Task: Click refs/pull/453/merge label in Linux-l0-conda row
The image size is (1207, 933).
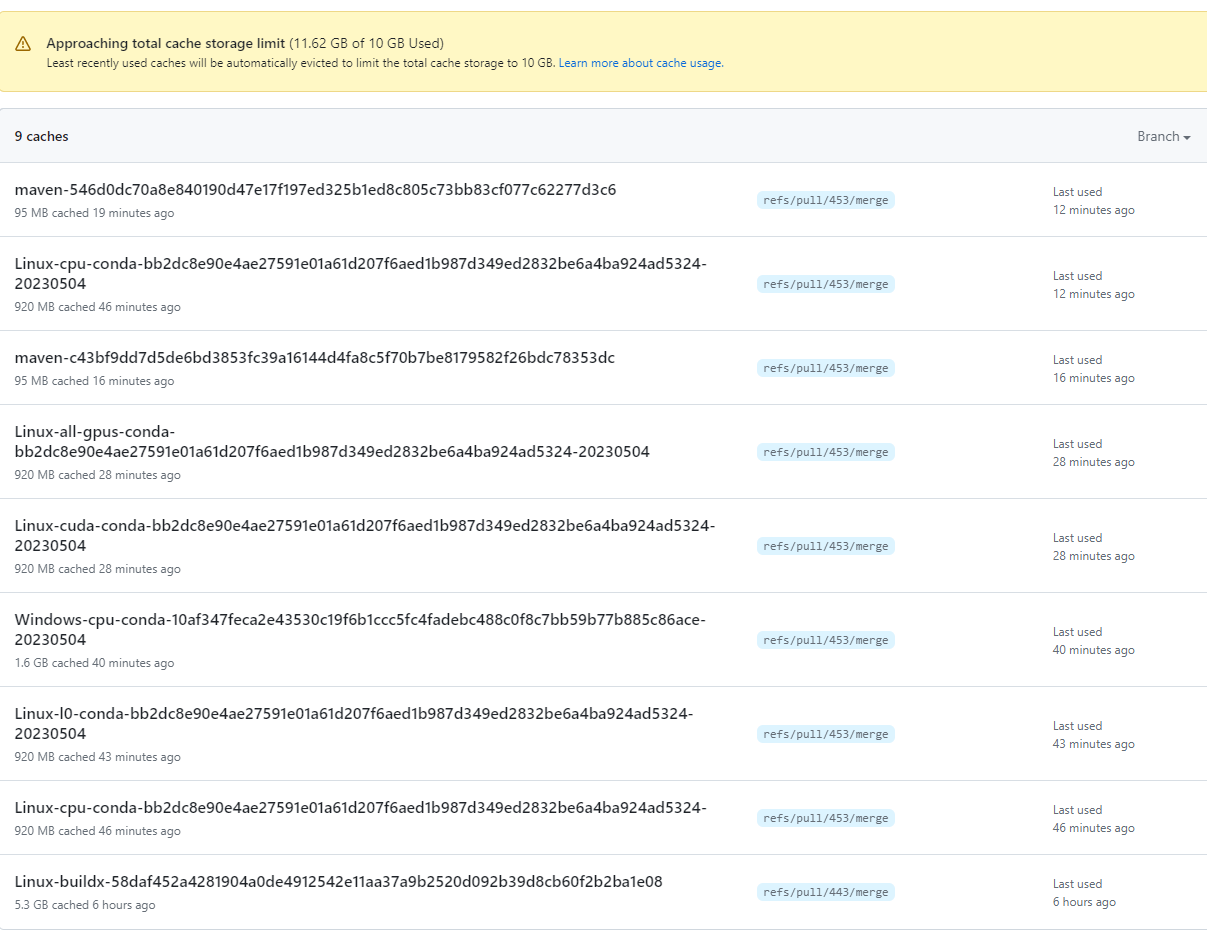Action: tap(826, 734)
